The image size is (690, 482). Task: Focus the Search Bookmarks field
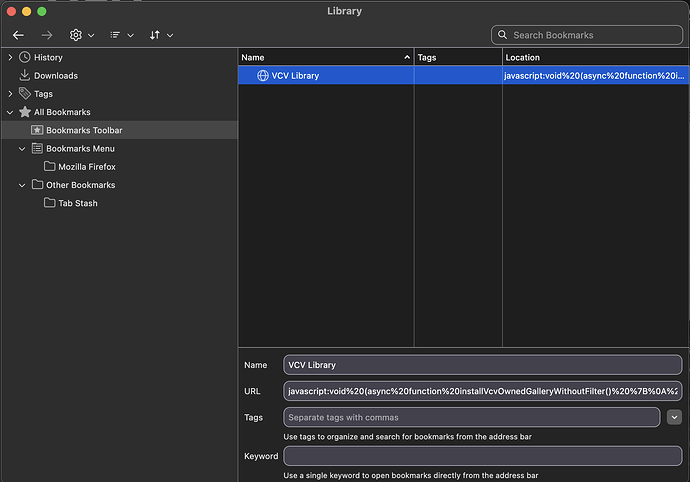point(587,35)
